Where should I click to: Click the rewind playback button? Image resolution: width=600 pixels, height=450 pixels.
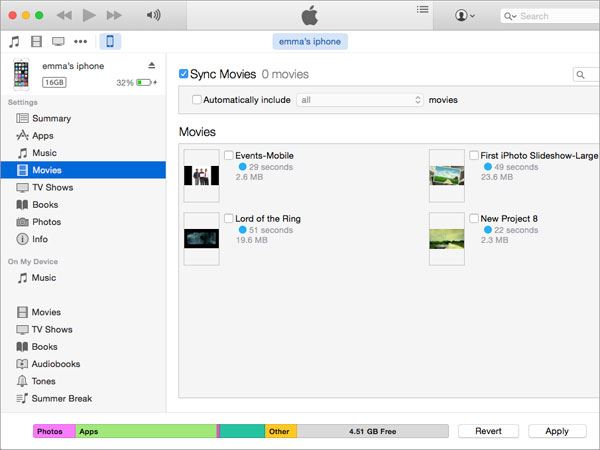click(x=64, y=15)
